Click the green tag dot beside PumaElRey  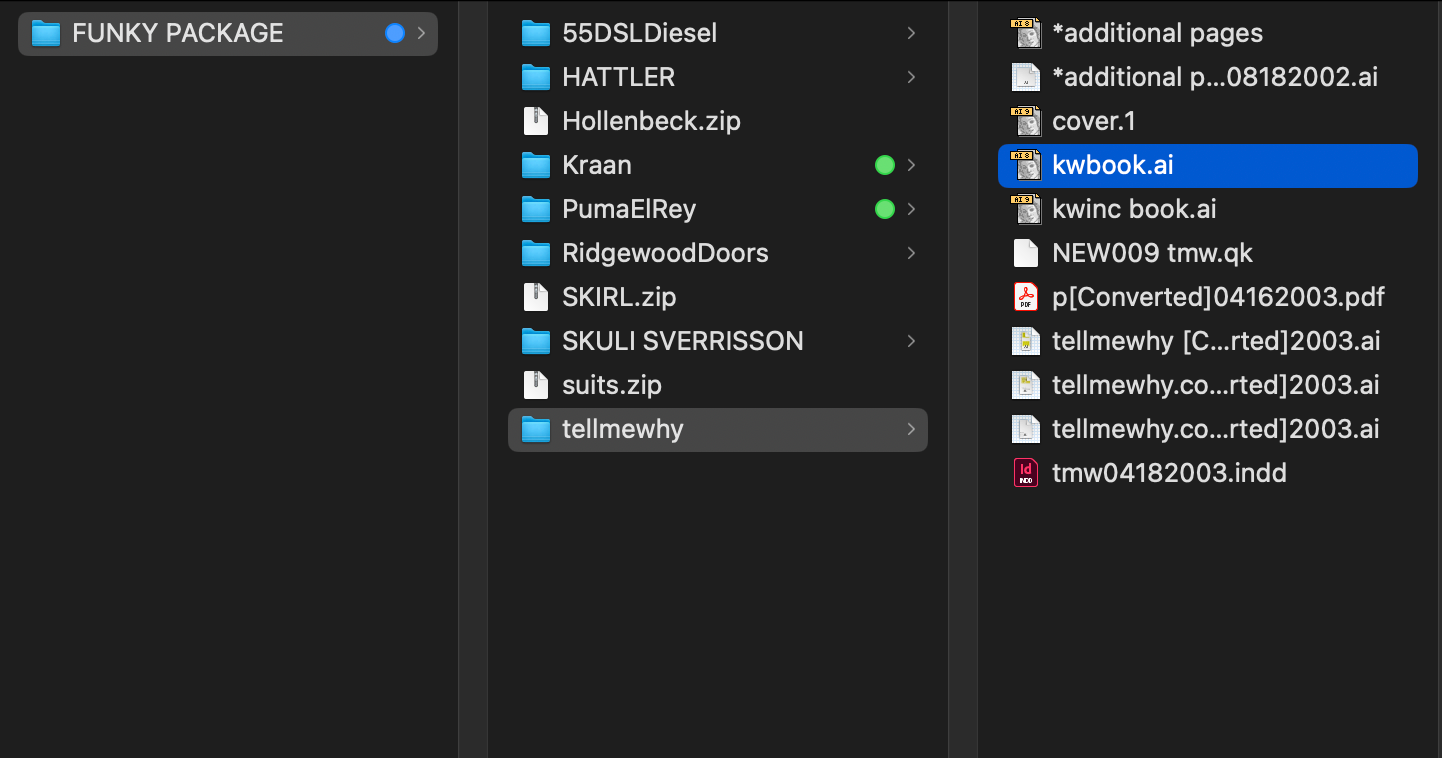click(884, 209)
